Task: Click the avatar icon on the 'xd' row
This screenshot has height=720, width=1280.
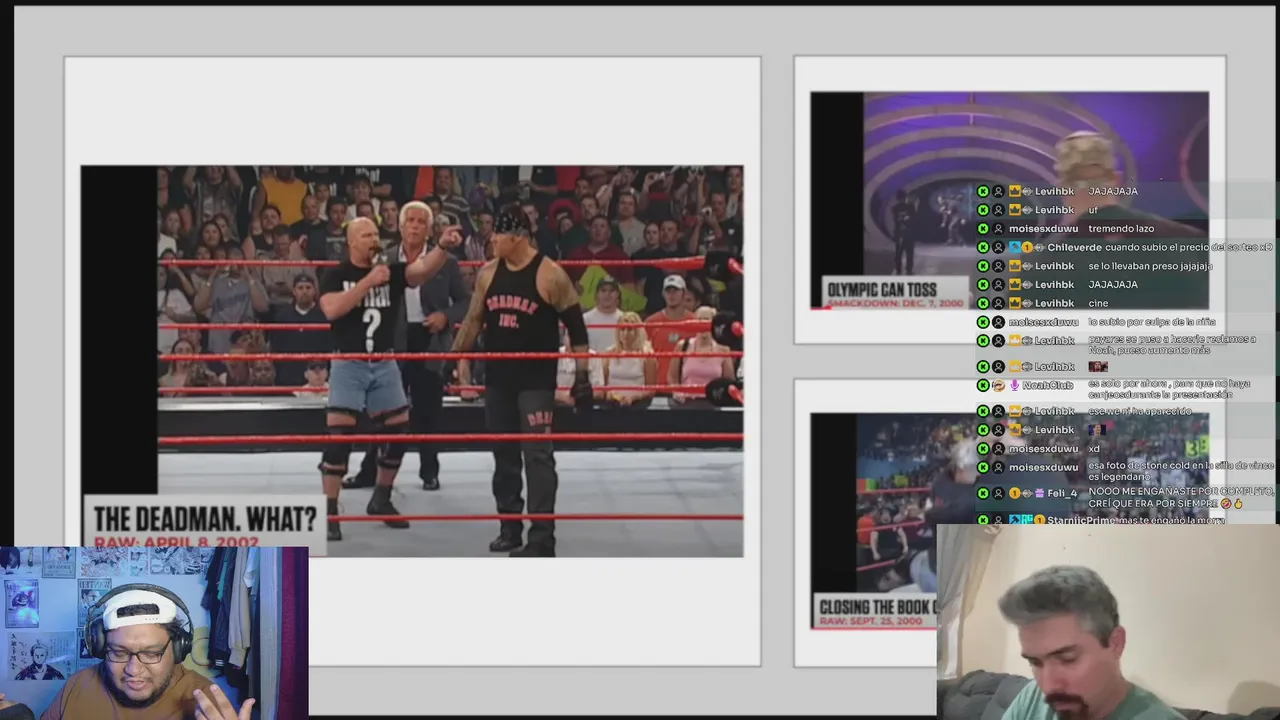Action: (998, 449)
